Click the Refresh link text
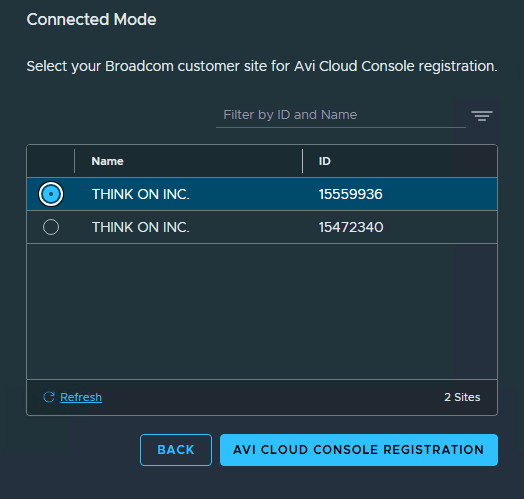Image resolution: width=524 pixels, height=499 pixels. point(81,397)
